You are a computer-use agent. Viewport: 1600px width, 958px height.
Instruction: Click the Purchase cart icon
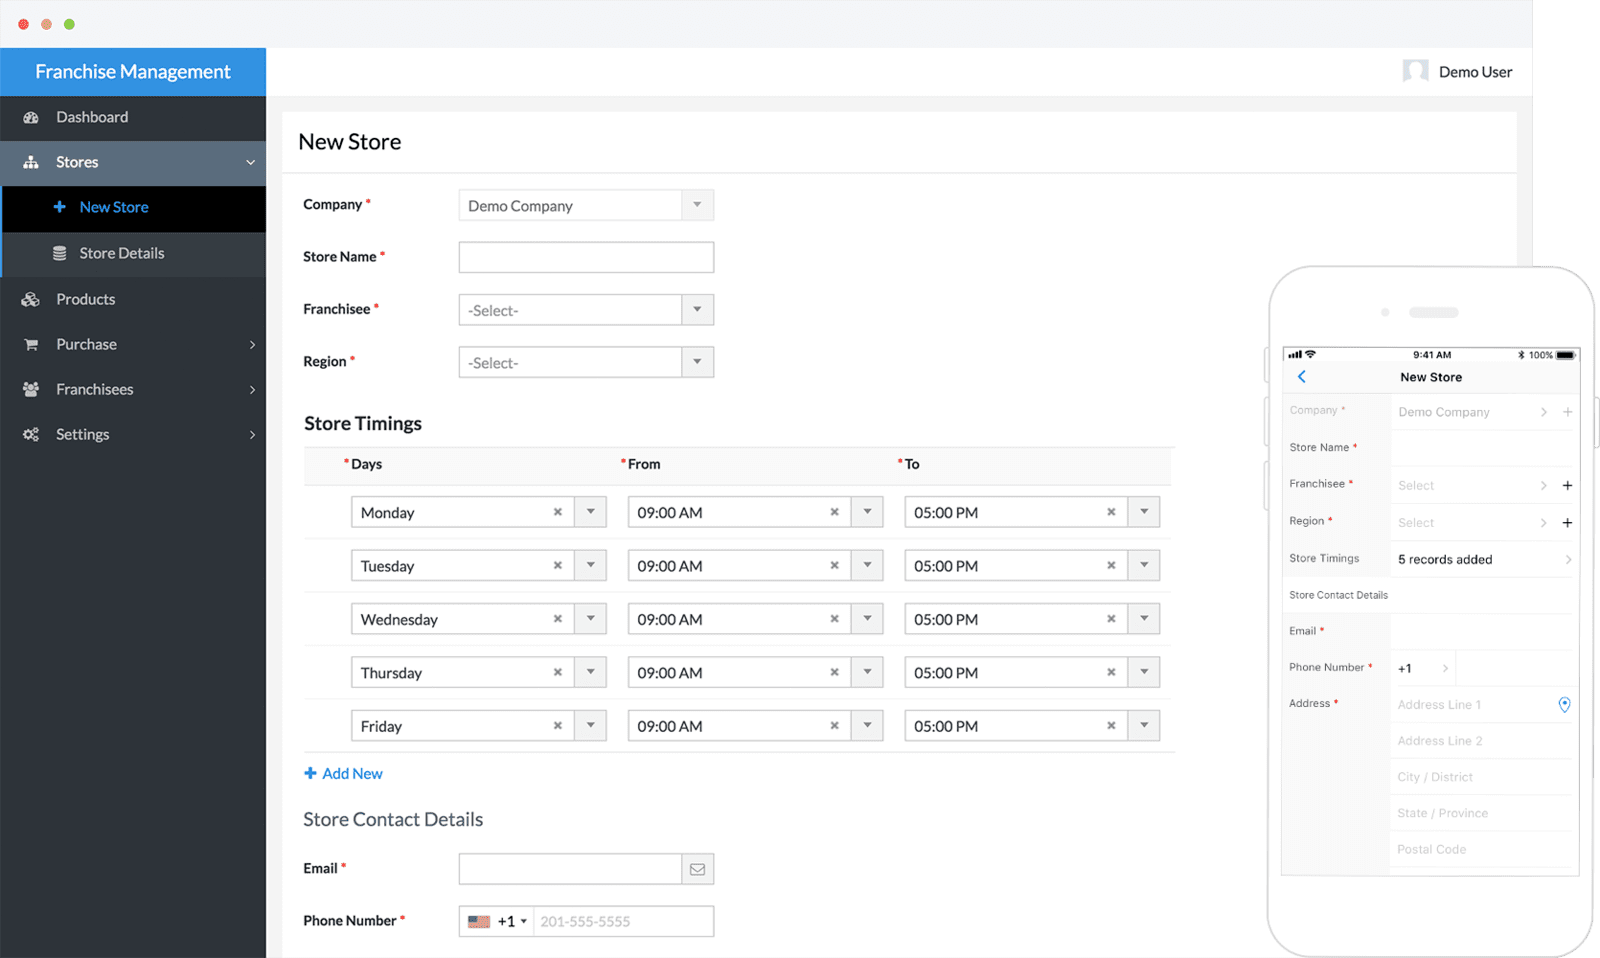[x=31, y=344]
